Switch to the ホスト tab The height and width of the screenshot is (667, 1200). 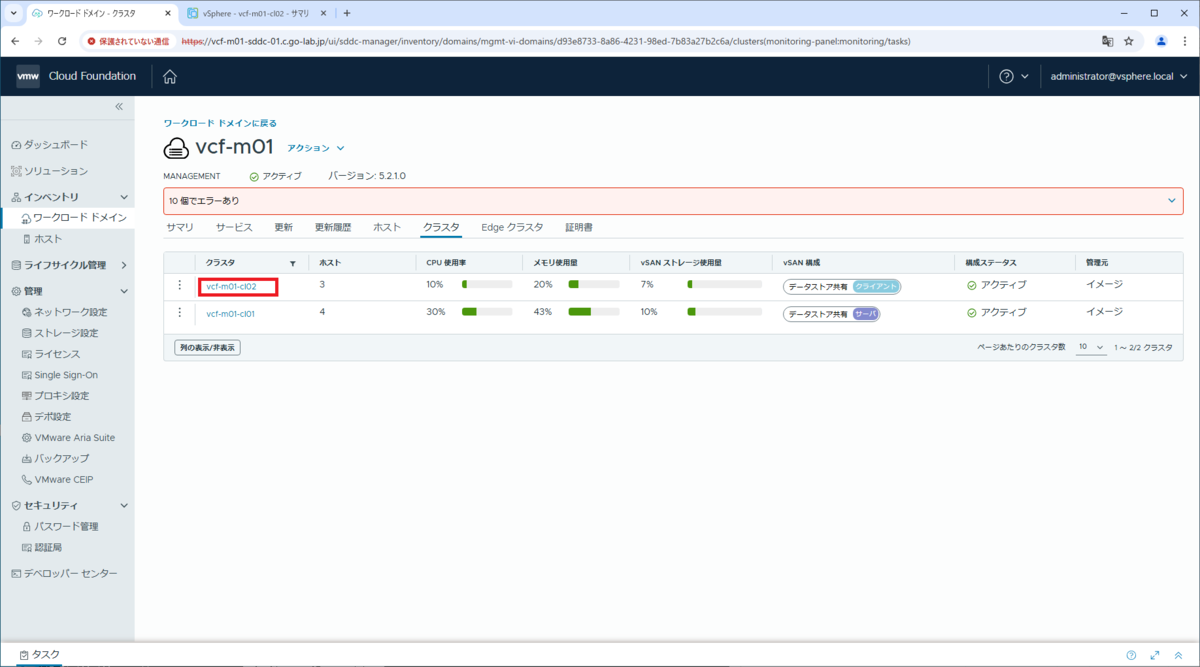point(387,227)
